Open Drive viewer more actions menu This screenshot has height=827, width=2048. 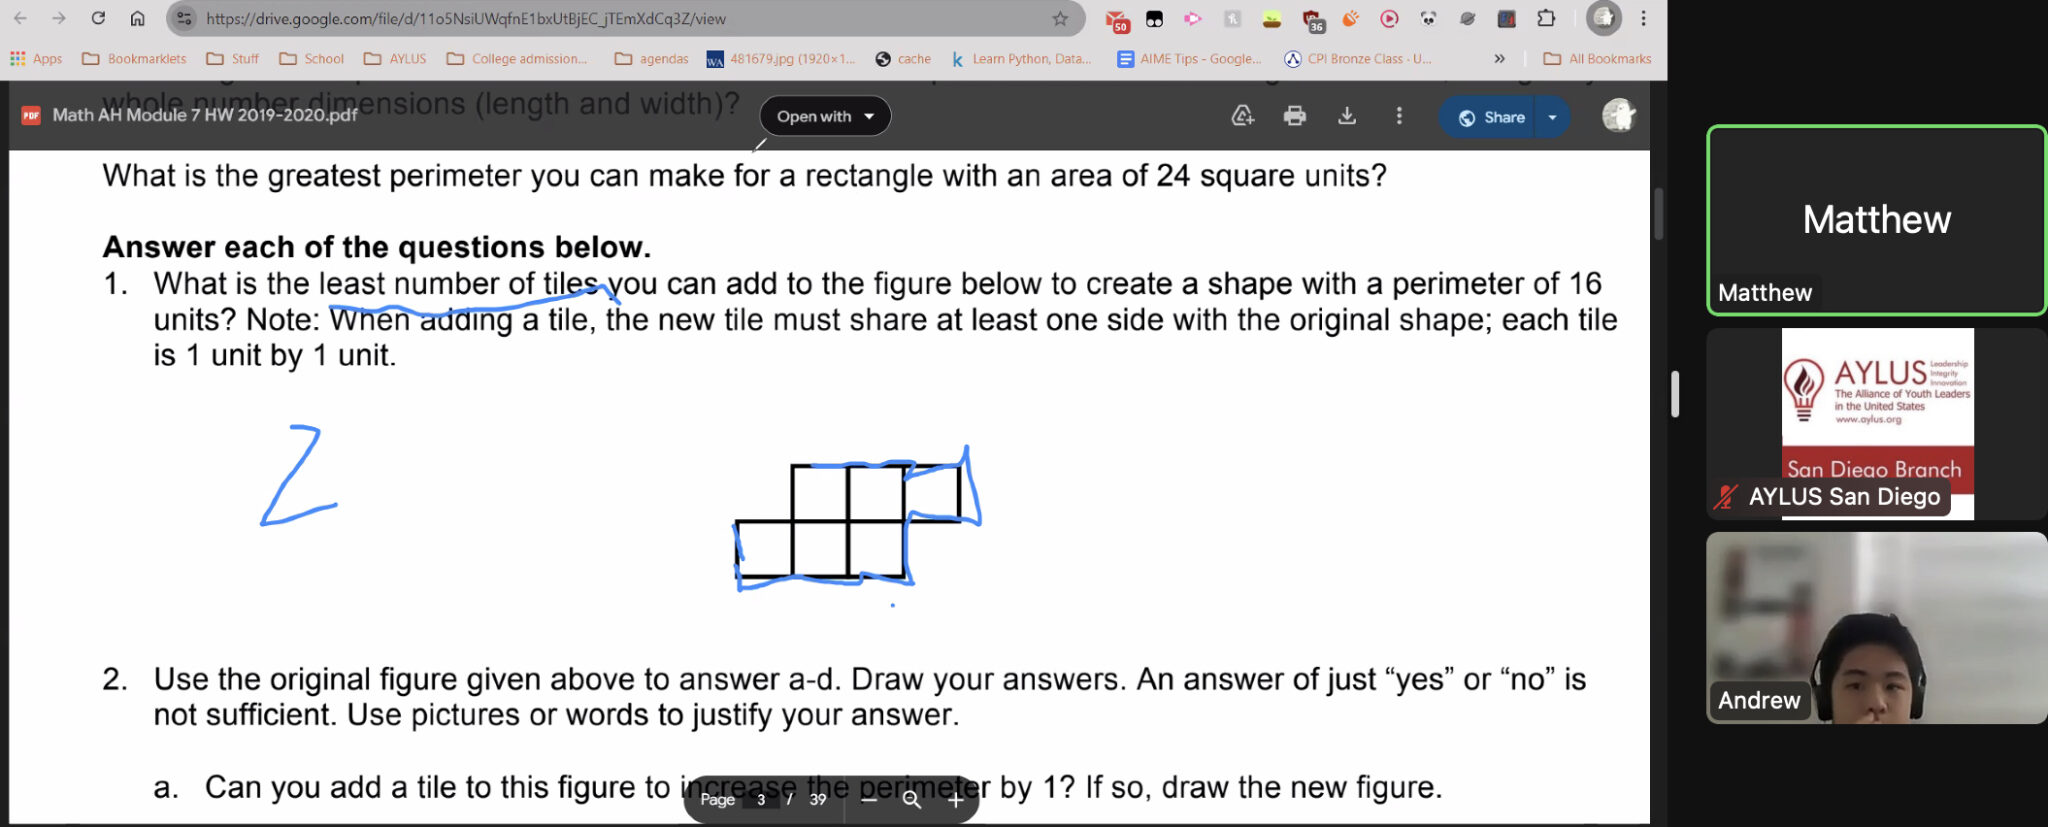(1399, 116)
